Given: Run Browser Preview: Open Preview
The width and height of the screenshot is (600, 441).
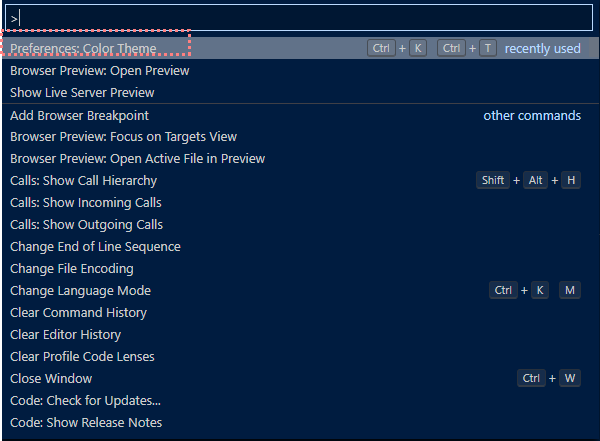Looking at the screenshot, I should coord(300,70).
